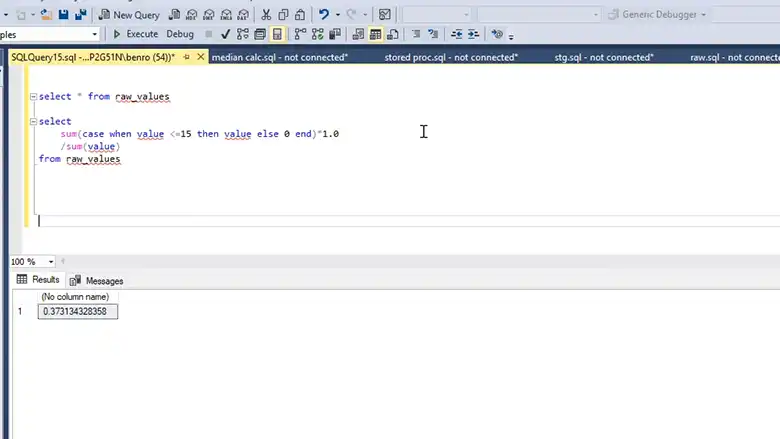The height and width of the screenshot is (439, 780).
Task: Collapse the second select statement block
Action: coord(33,121)
